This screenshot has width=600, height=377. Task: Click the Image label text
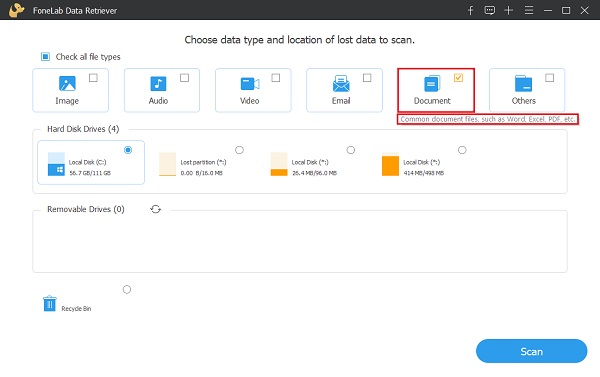tap(67, 101)
